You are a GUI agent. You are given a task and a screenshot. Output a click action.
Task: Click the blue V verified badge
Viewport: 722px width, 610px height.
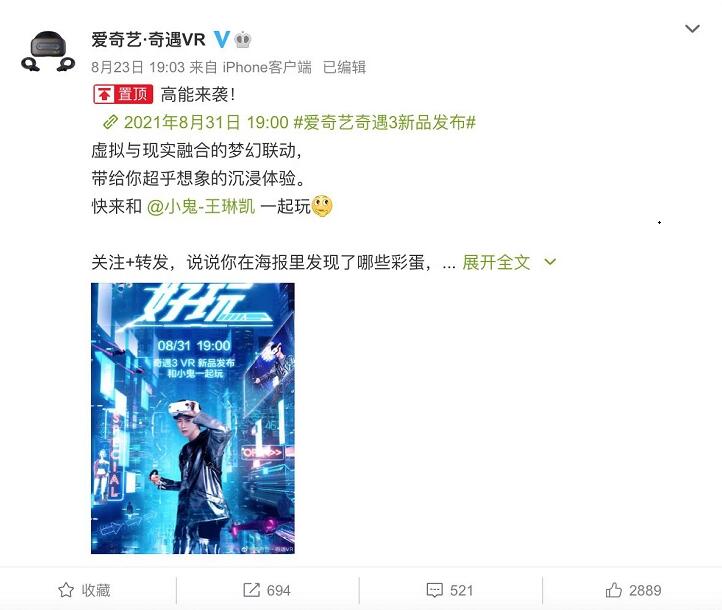click(x=221, y=40)
